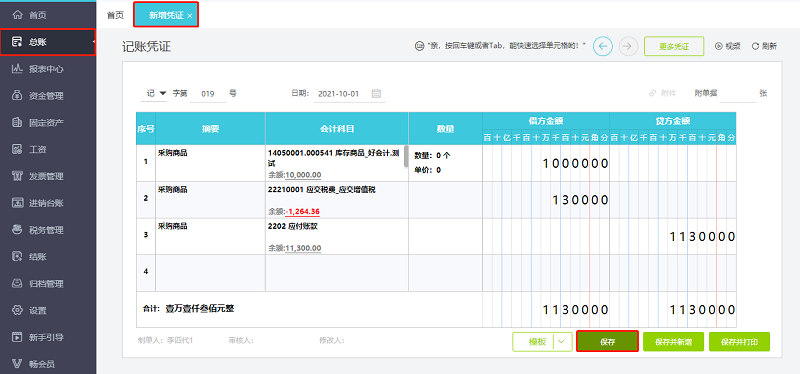Go to previous voucher with left arrow
Image resolution: width=800 pixels, height=374 pixels.
pyautogui.click(x=603, y=46)
